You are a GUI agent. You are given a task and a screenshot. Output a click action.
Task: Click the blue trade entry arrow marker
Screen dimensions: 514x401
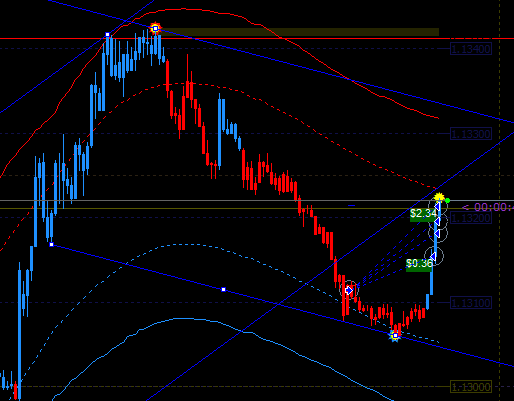click(349, 290)
